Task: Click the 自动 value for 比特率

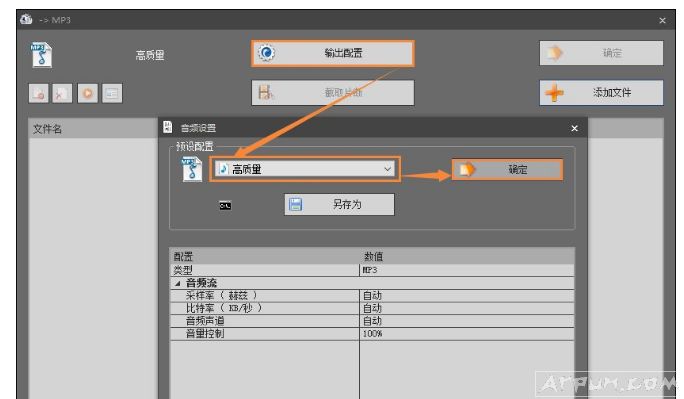Action: [372, 308]
